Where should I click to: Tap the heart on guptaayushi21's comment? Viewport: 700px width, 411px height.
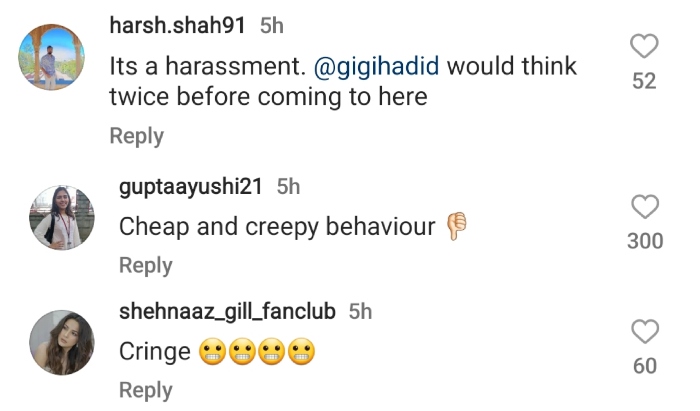tap(645, 206)
